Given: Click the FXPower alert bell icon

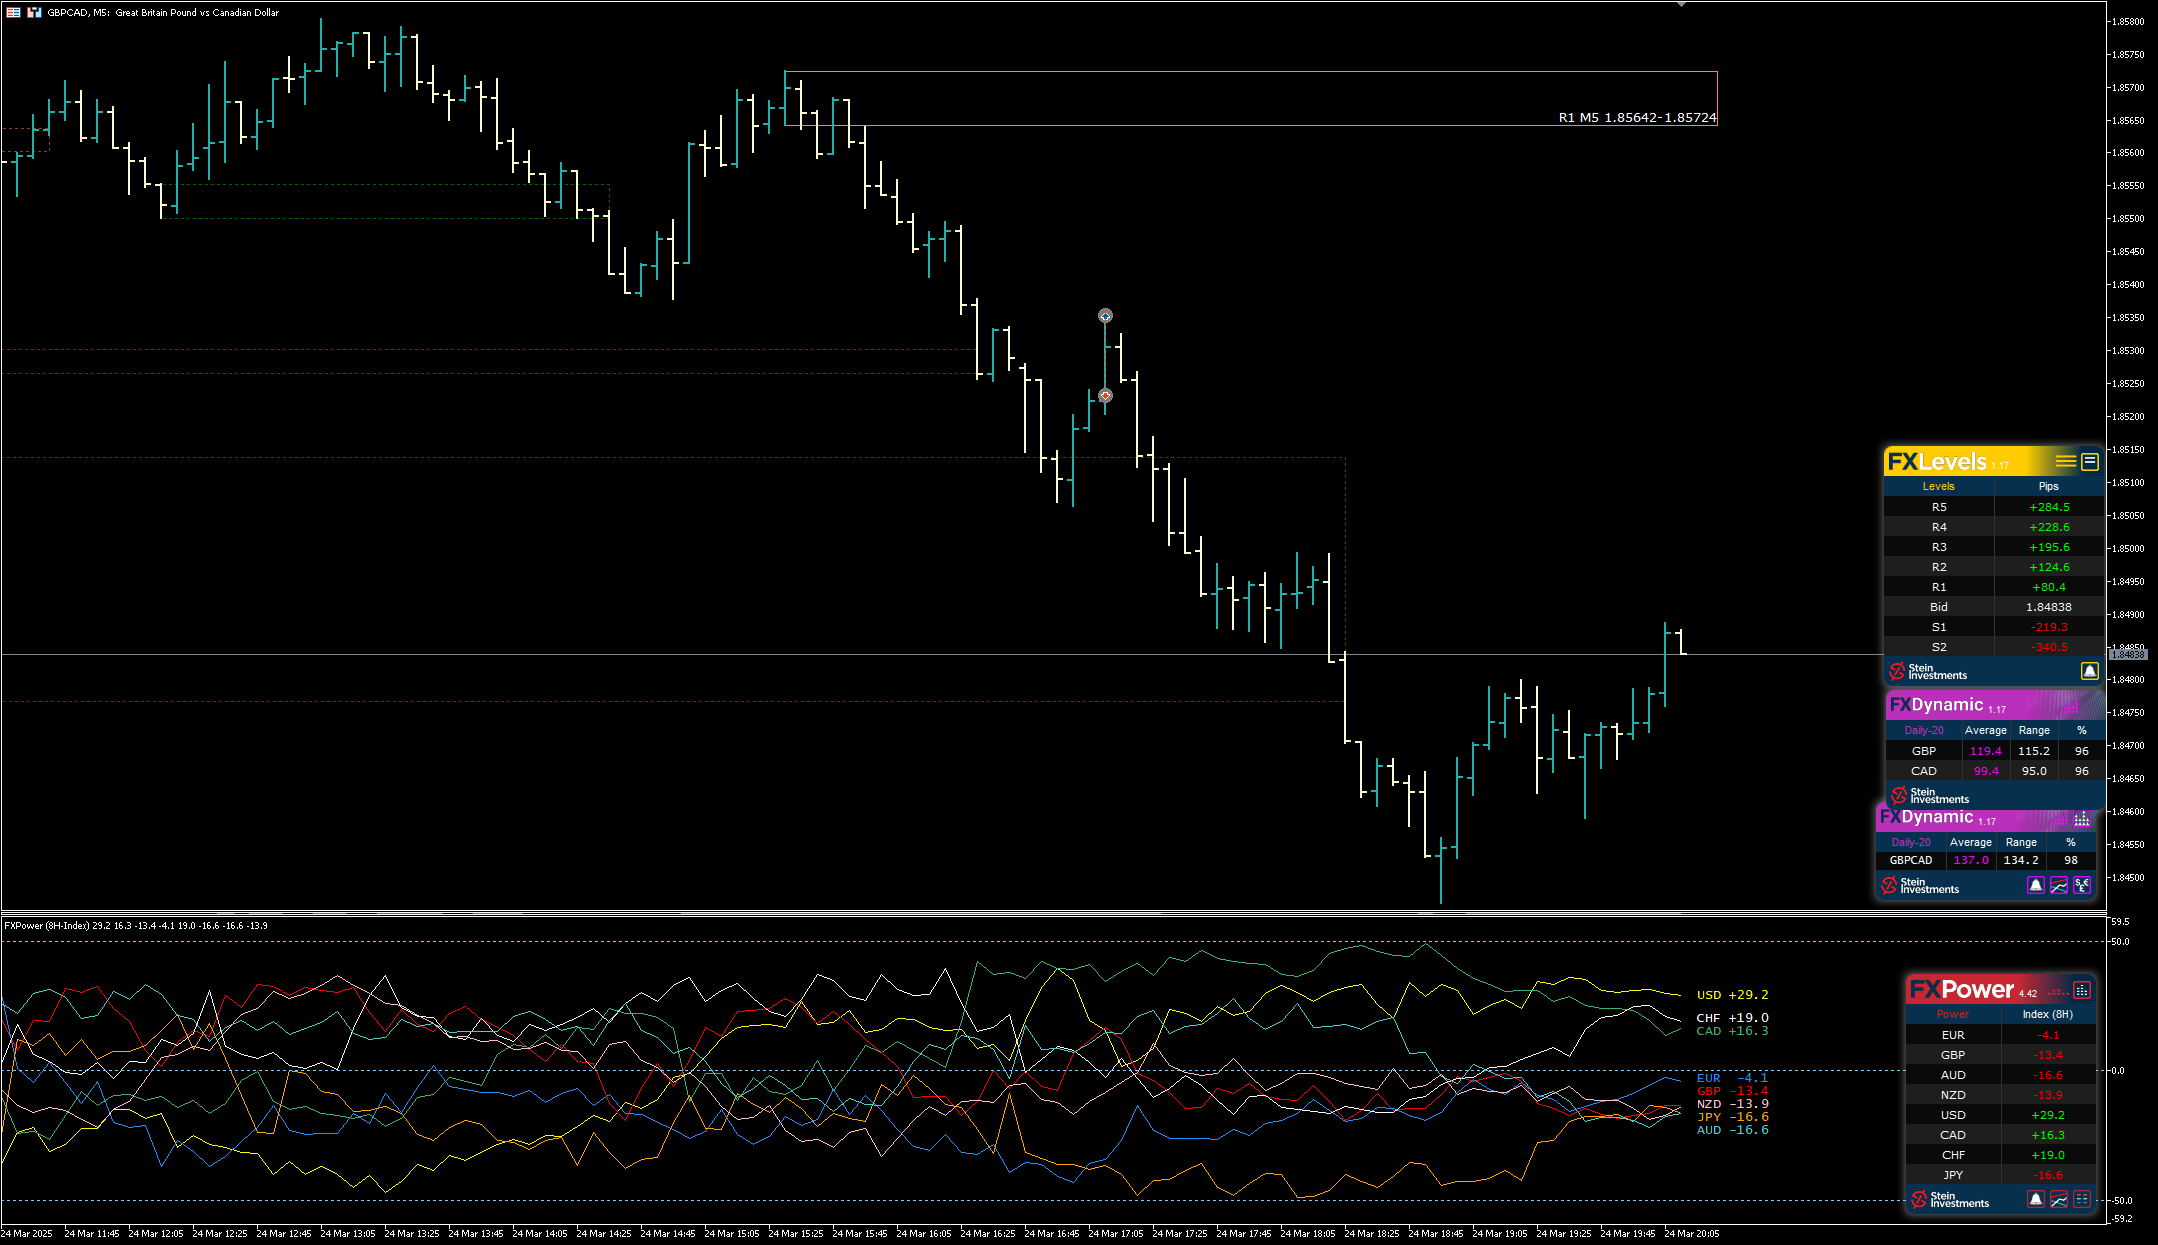Looking at the screenshot, I should click(x=2035, y=1199).
